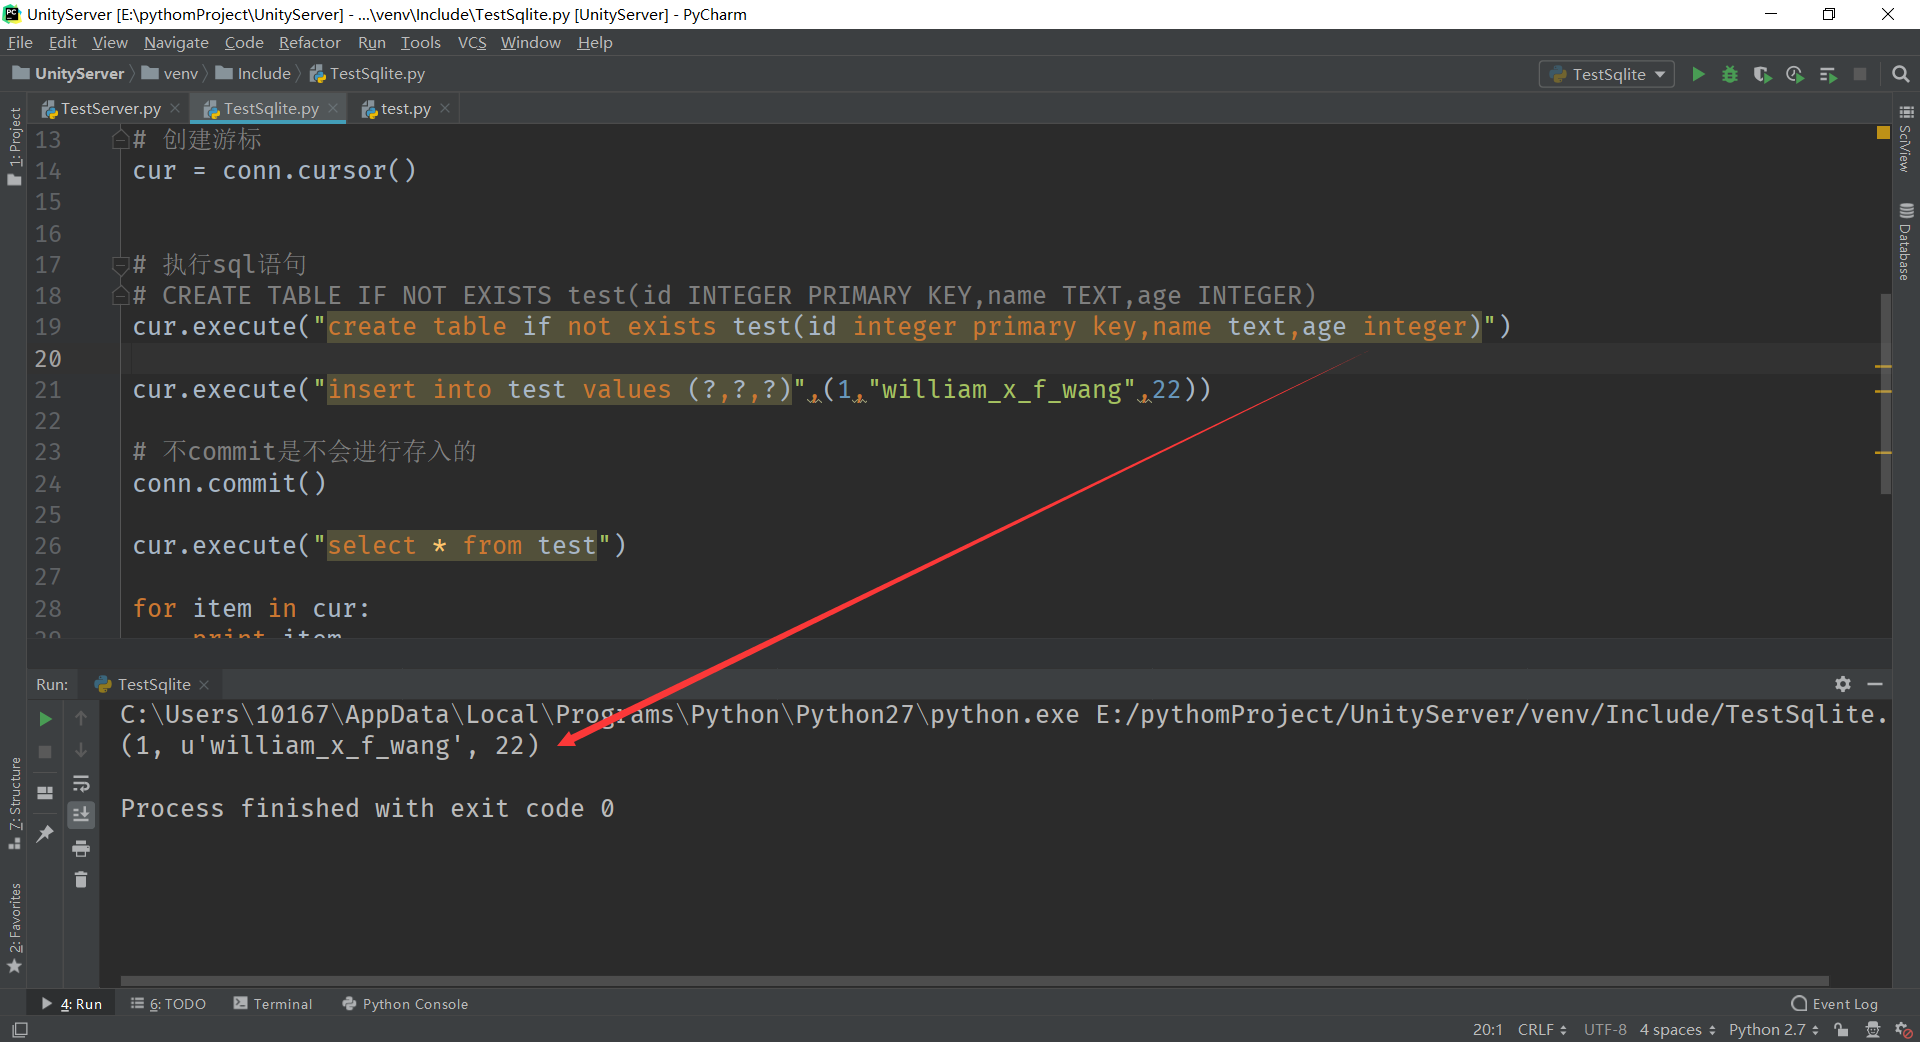Open the Refactor menu
The image size is (1920, 1042).
(309, 42)
